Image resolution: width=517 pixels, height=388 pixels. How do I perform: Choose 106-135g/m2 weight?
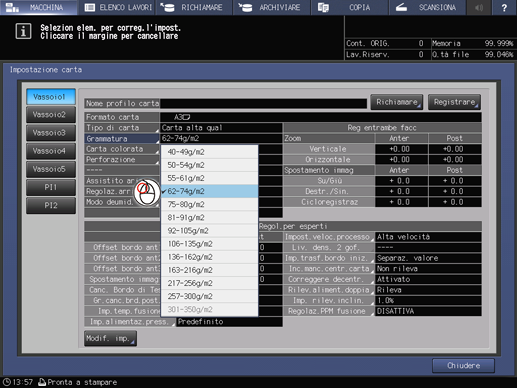209,244
